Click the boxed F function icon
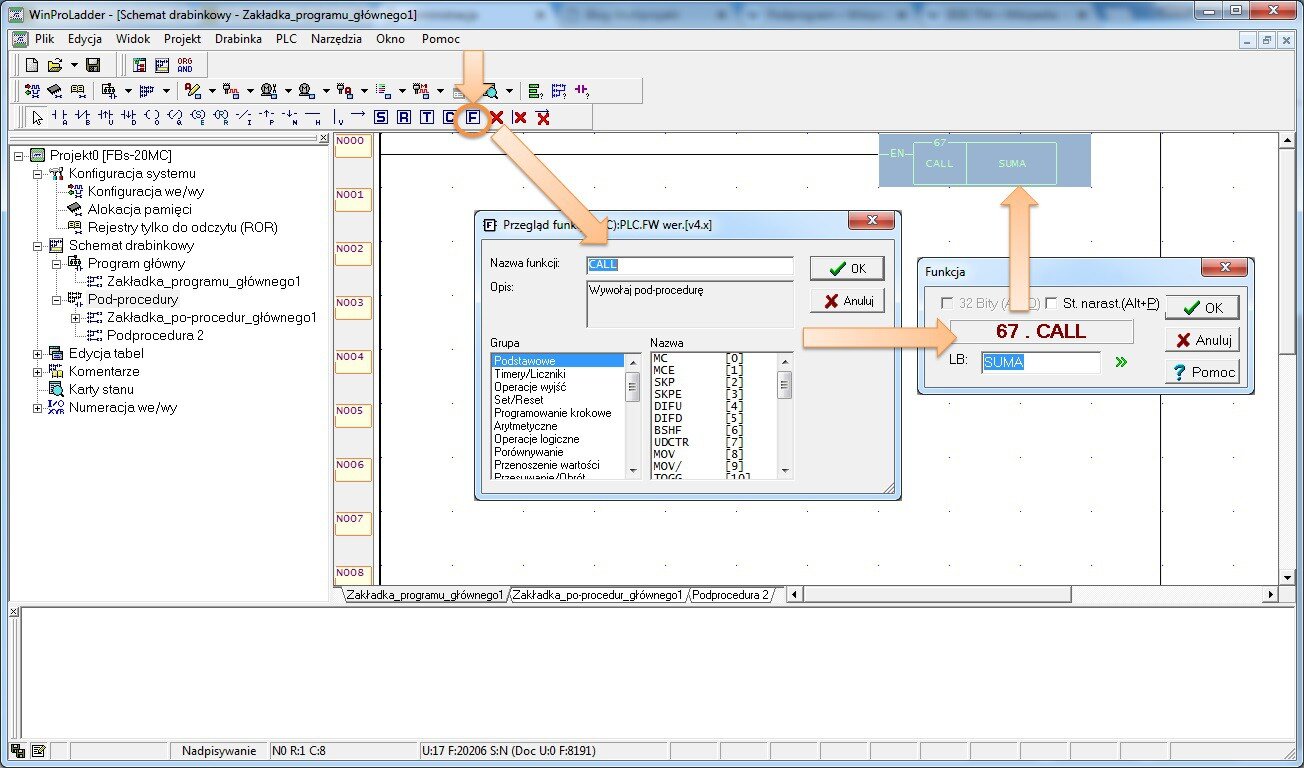The height and width of the screenshot is (768, 1304). pyautogui.click(x=472, y=118)
